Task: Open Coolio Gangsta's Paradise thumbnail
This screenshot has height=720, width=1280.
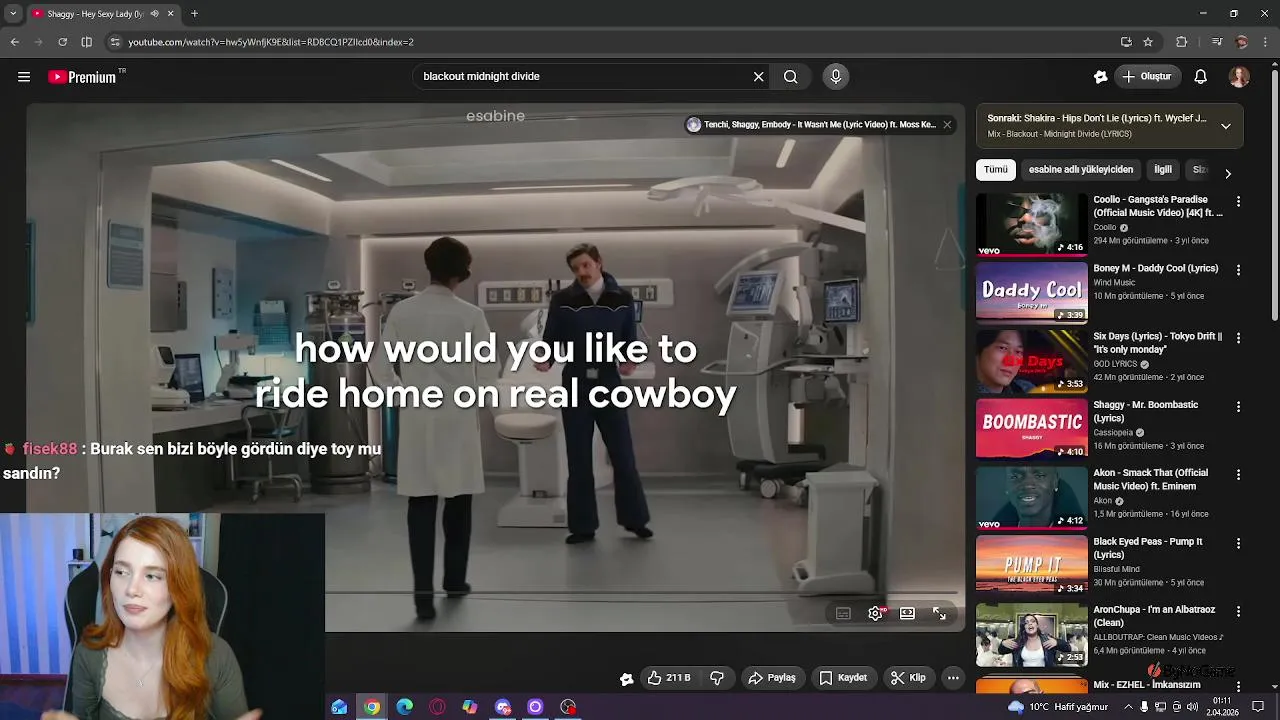Action: coord(1031,225)
